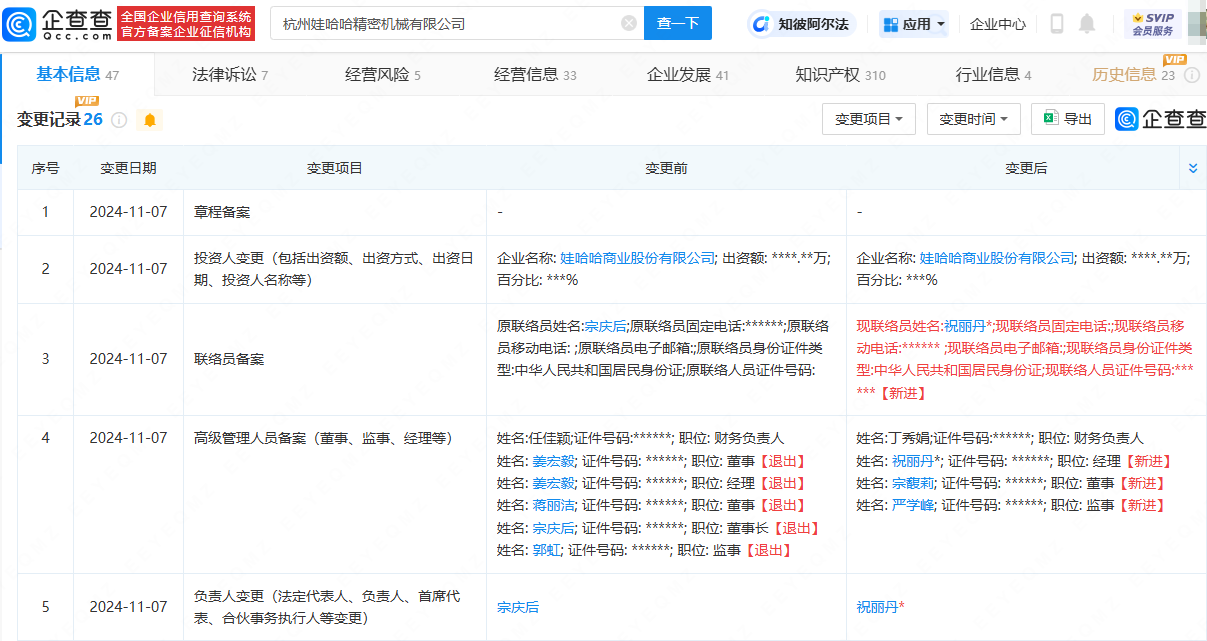Open SVIP 会员服务 badge
Image resolution: width=1207 pixels, height=641 pixels.
pos(1152,24)
